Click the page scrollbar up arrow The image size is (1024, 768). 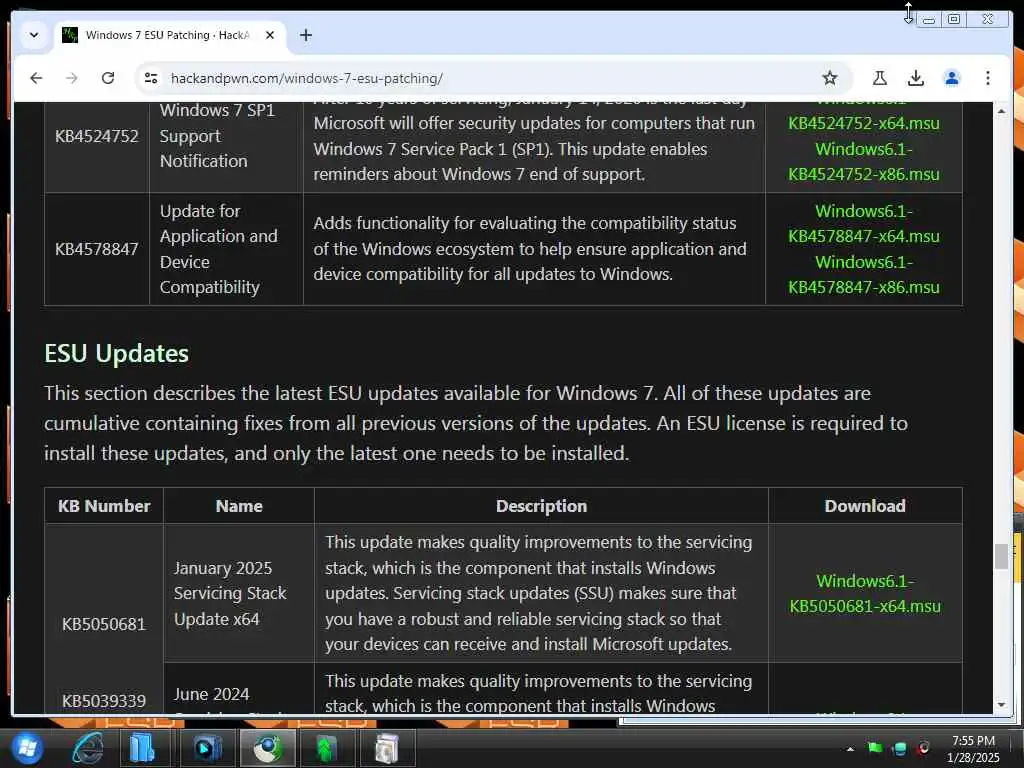click(x=1001, y=112)
